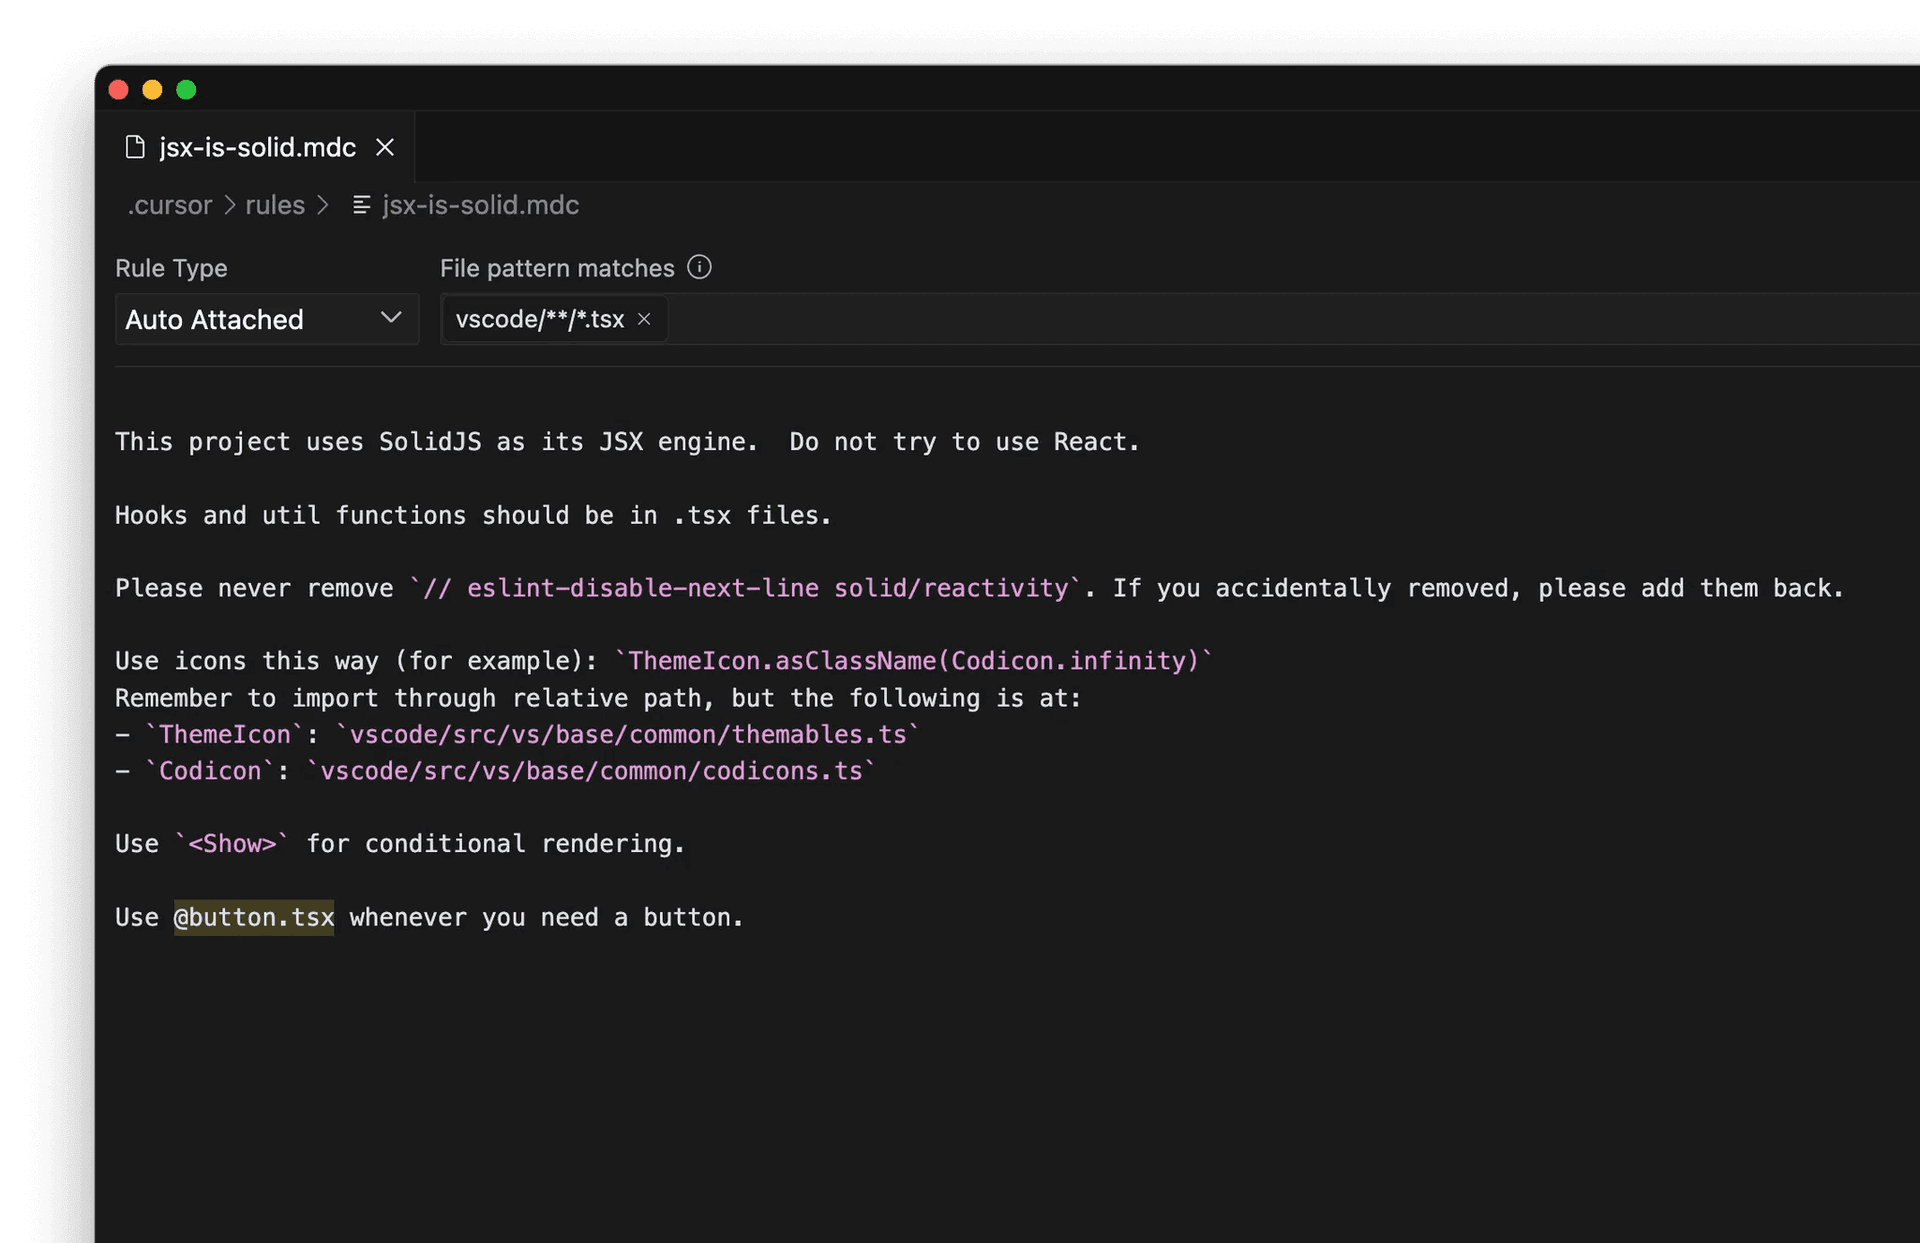This screenshot has height=1243, width=1920.
Task: Show info about File pattern matches
Action: pyautogui.click(x=700, y=267)
